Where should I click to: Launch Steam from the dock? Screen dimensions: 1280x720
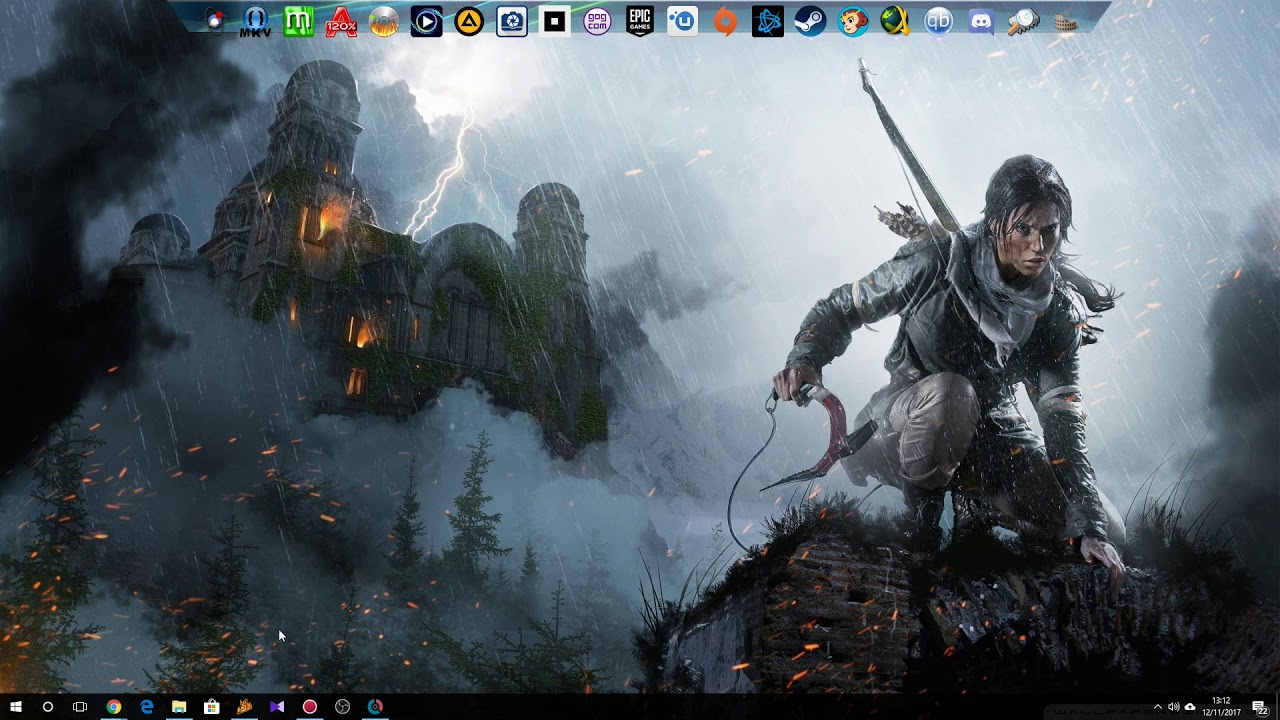click(x=810, y=21)
